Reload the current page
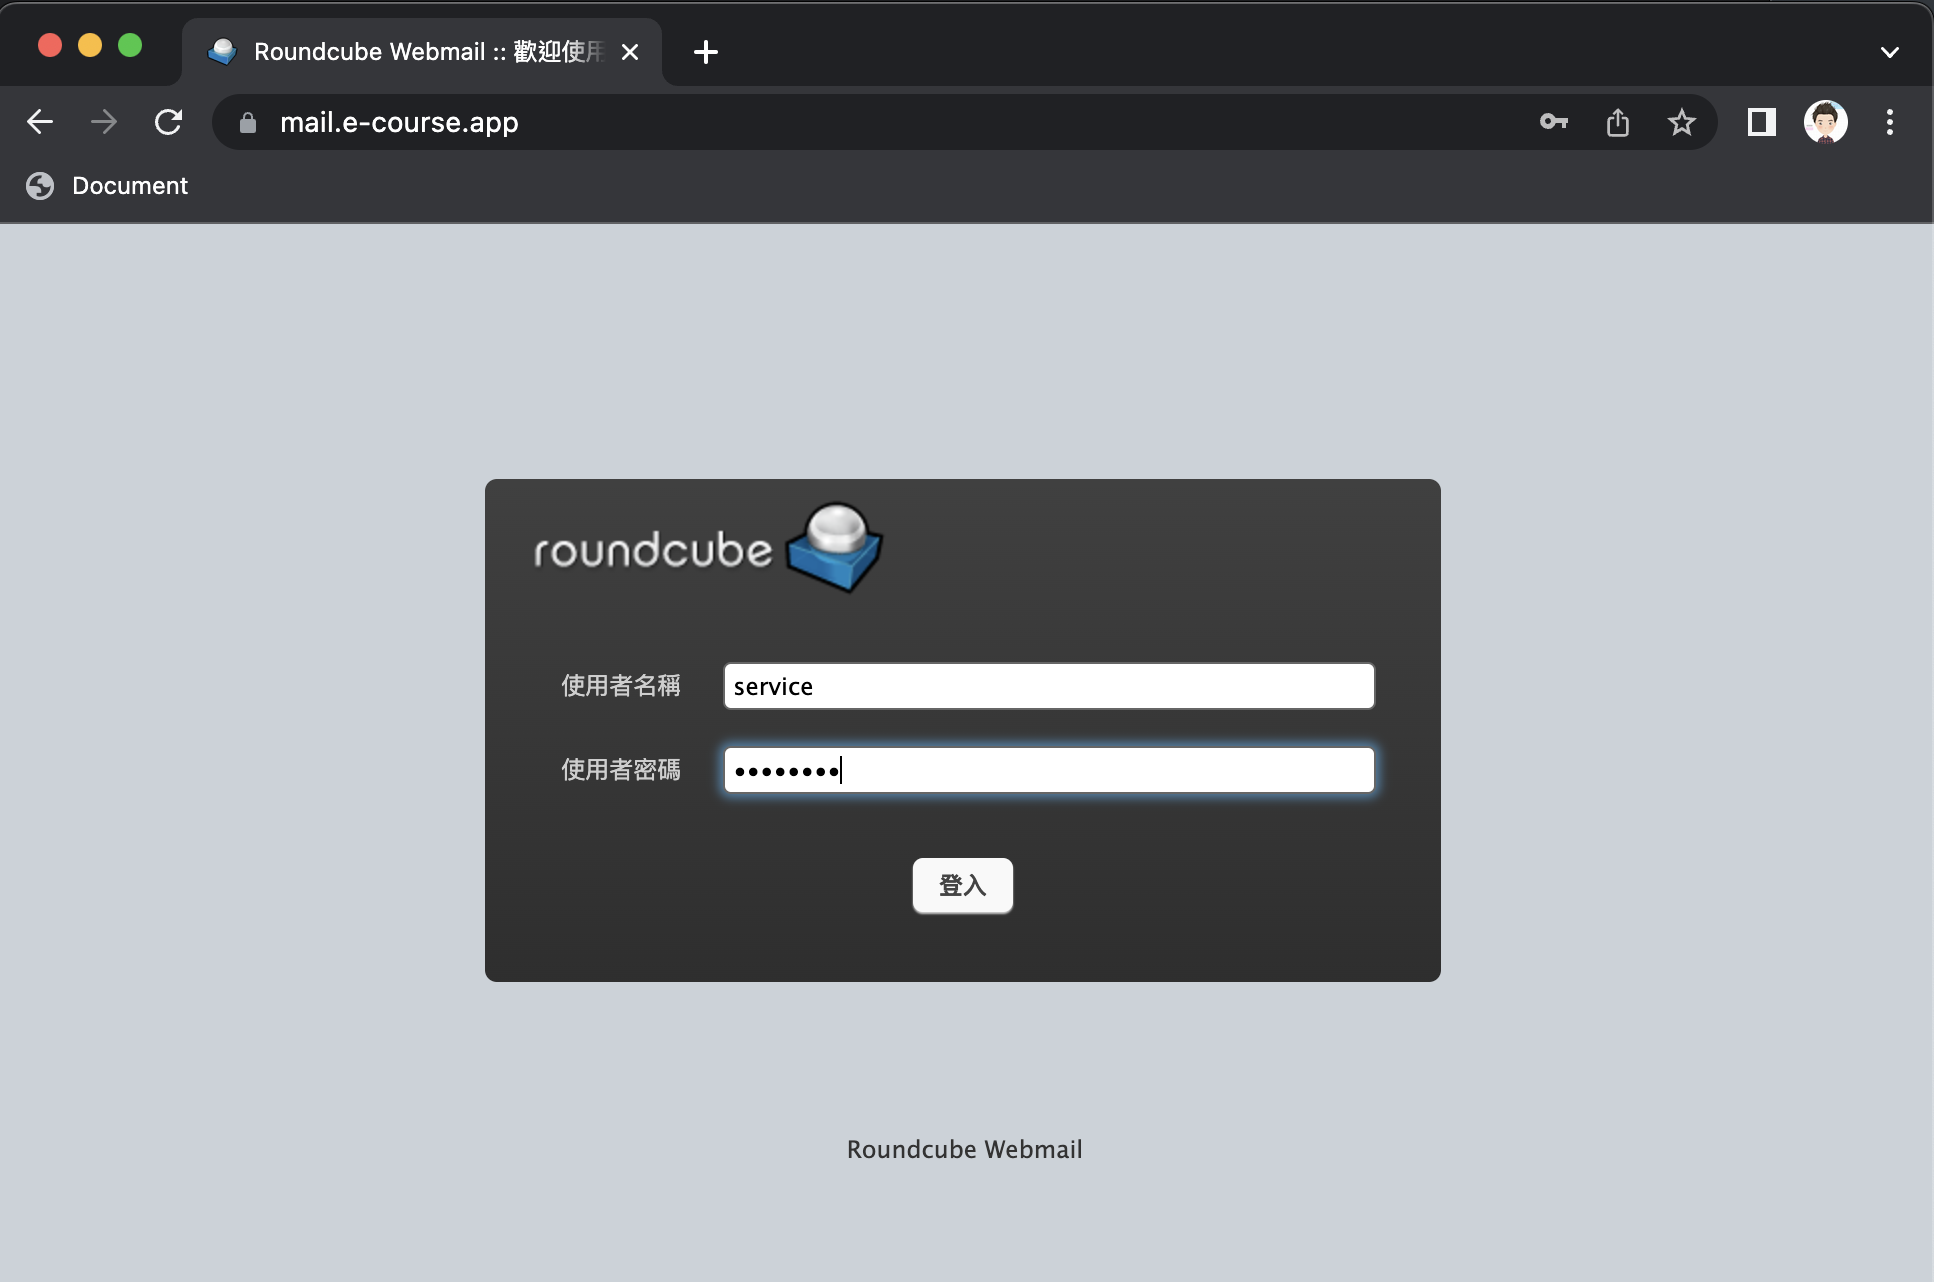Image resolution: width=1934 pixels, height=1282 pixels. [168, 122]
